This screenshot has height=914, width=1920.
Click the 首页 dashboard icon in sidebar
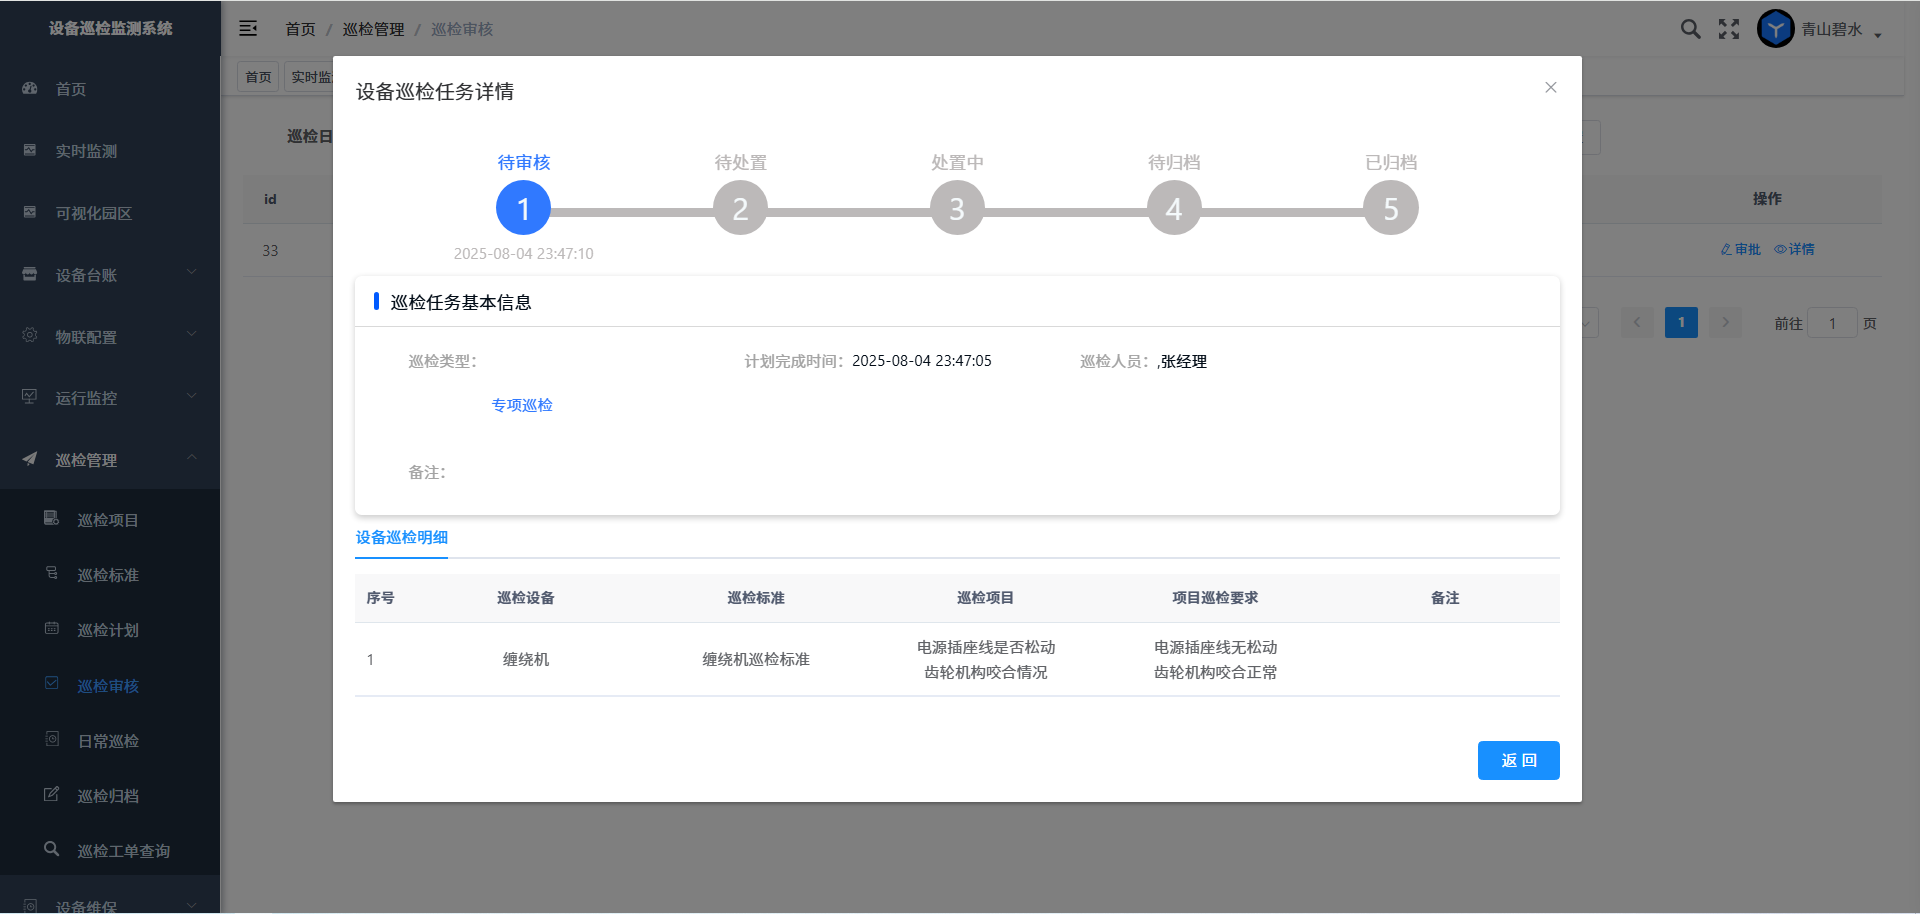[30, 89]
